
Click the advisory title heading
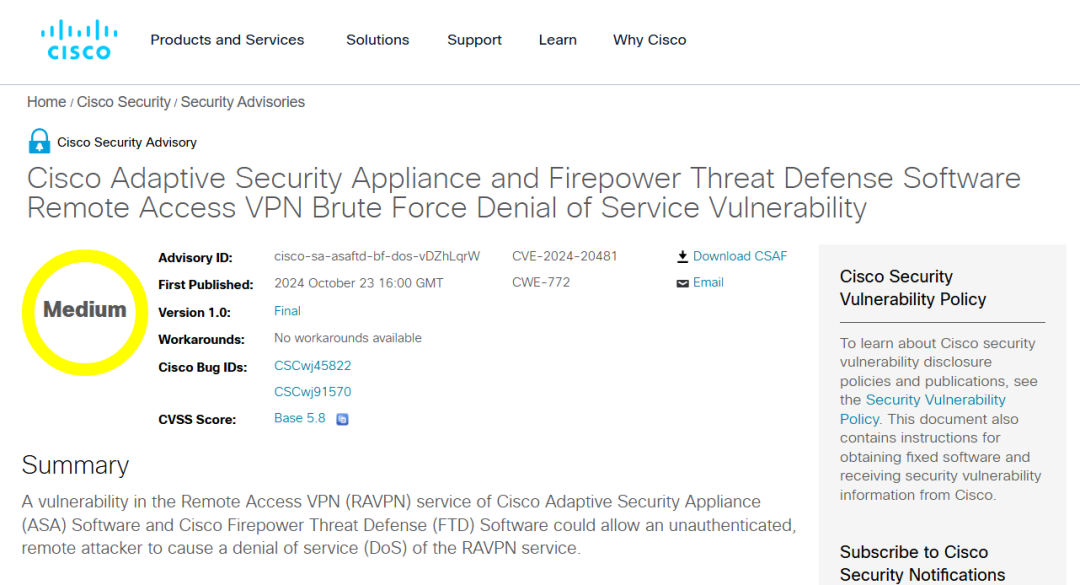coord(523,193)
